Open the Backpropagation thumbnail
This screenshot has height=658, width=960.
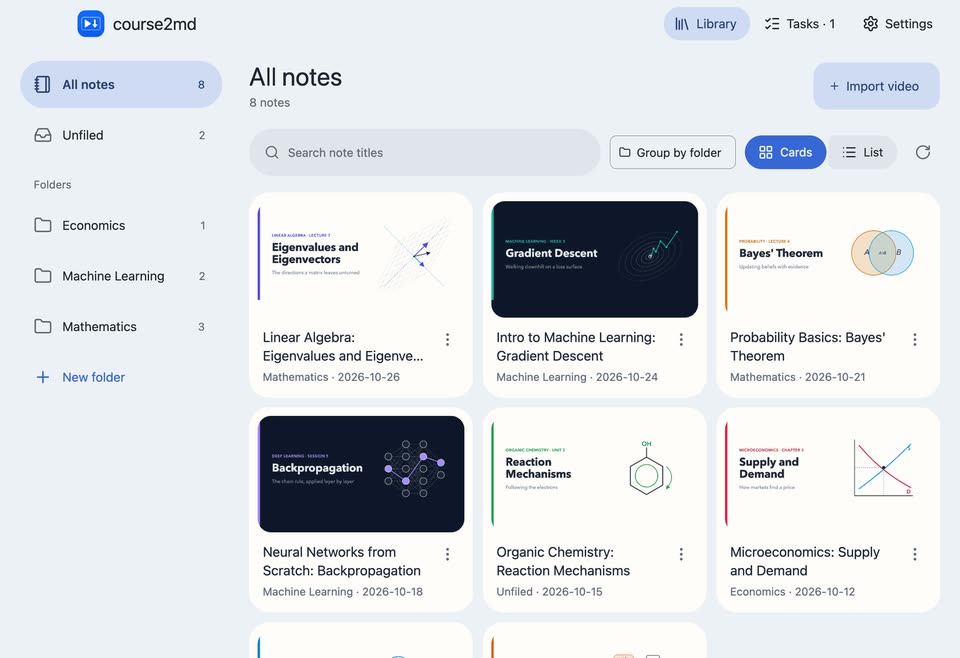pyautogui.click(x=361, y=474)
